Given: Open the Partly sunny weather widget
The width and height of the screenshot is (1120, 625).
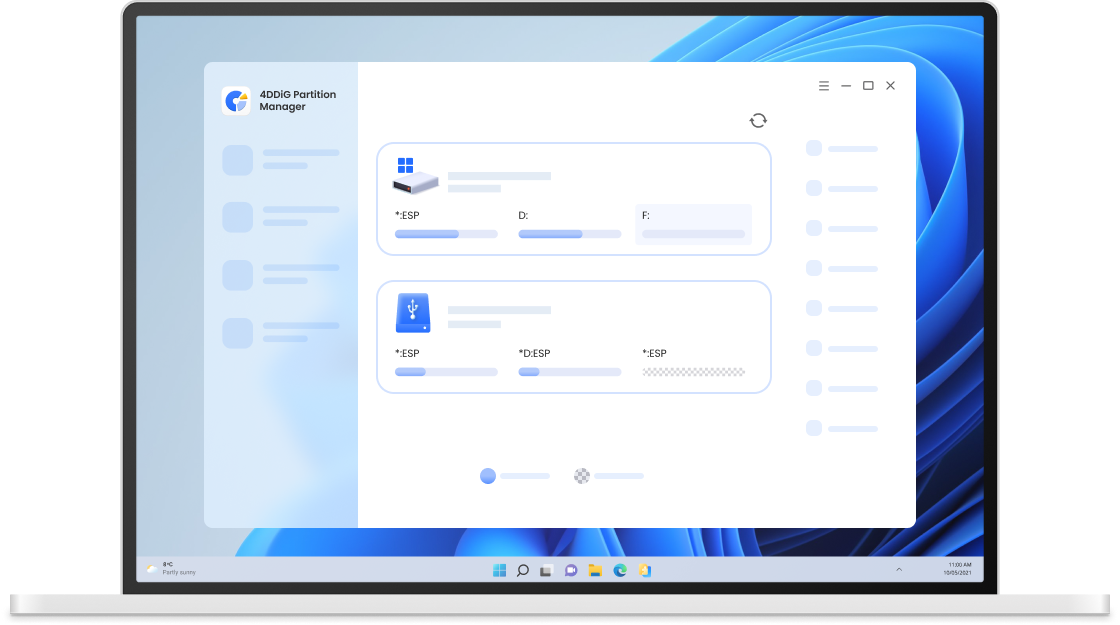Looking at the screenshot, I should tap(171, 569).
